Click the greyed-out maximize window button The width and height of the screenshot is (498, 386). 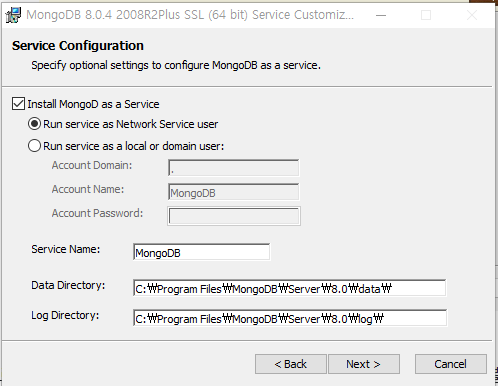coord(426,15)
